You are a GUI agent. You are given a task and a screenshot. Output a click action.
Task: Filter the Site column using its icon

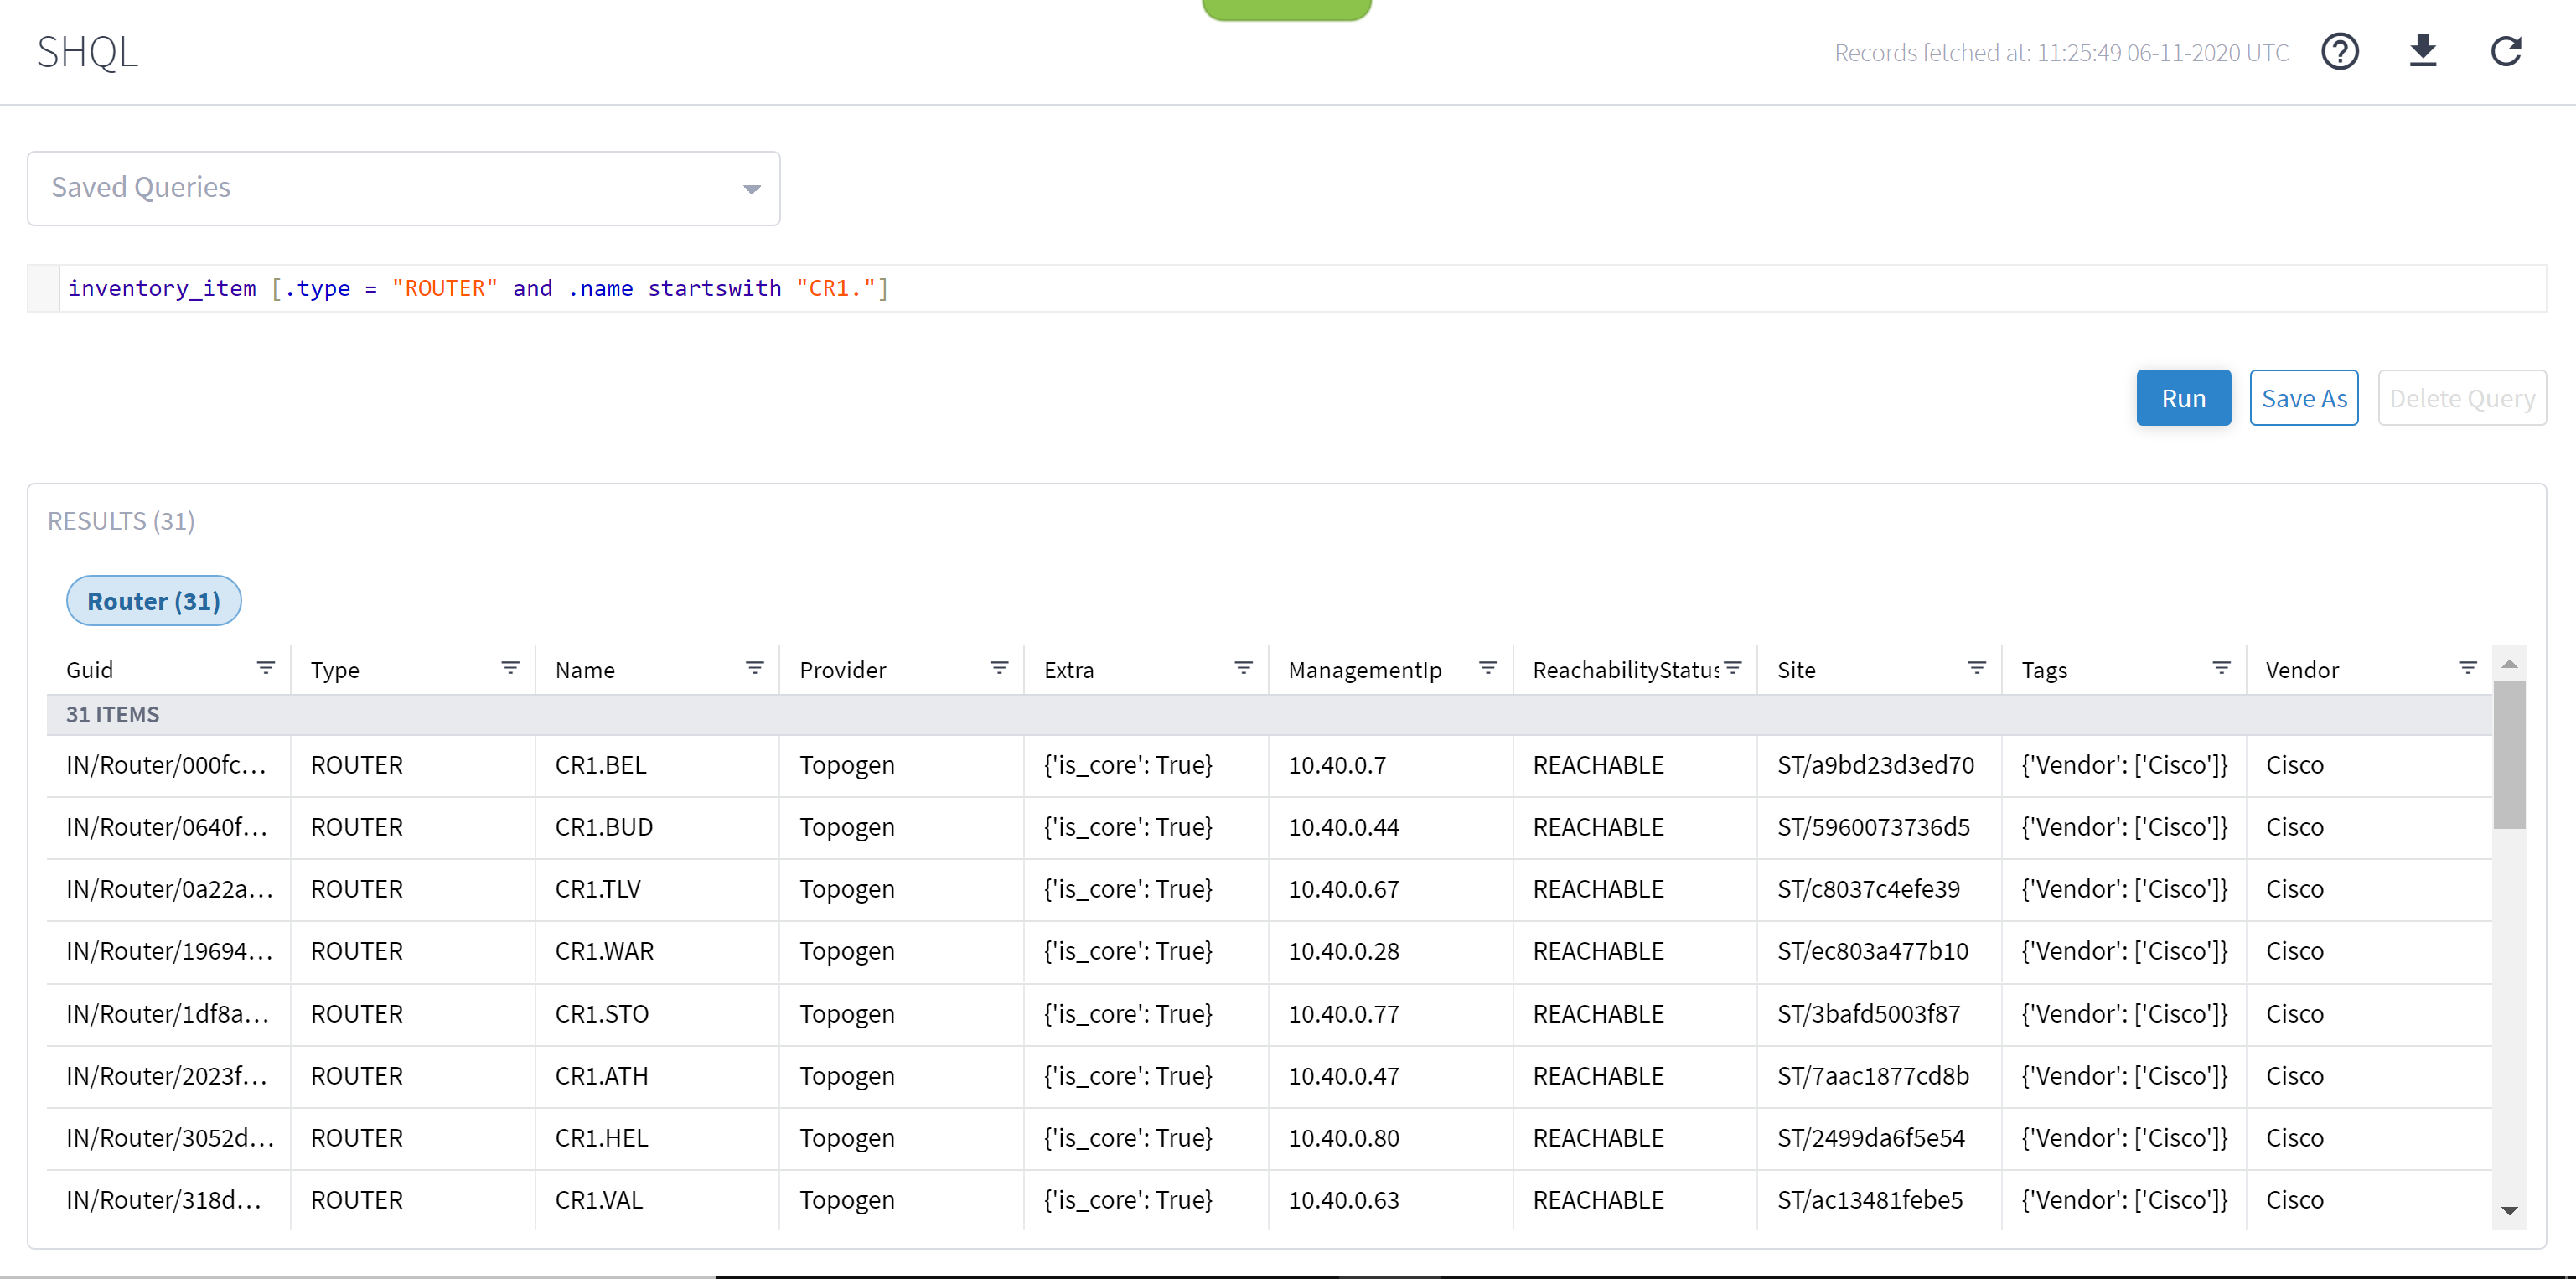1976,667
